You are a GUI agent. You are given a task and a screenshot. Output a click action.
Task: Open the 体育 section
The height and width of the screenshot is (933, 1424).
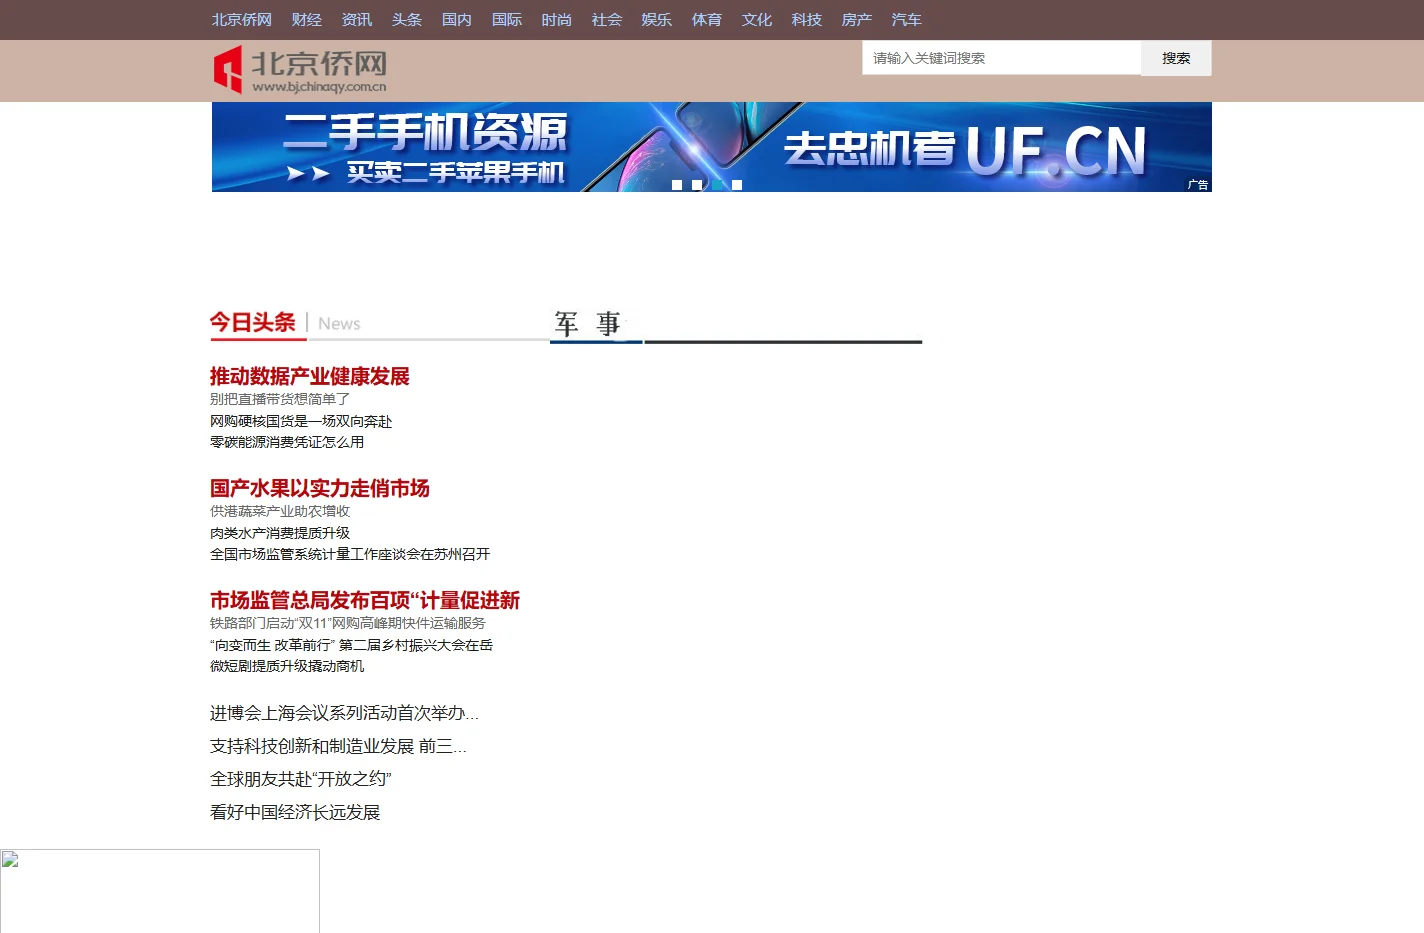tap(706, 20)
